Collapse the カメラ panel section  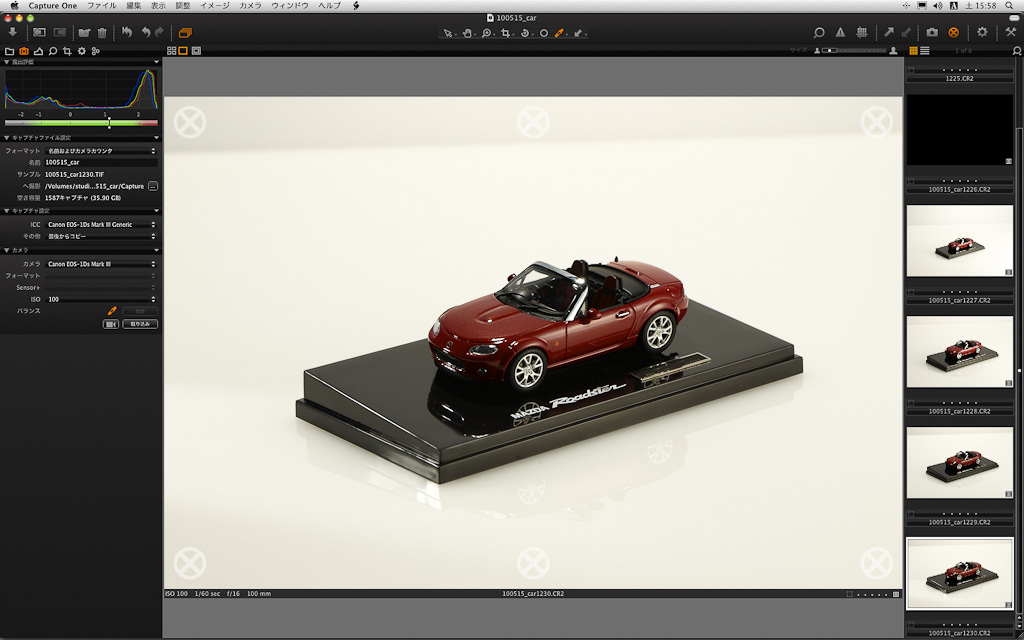click(x=7, y=250)
